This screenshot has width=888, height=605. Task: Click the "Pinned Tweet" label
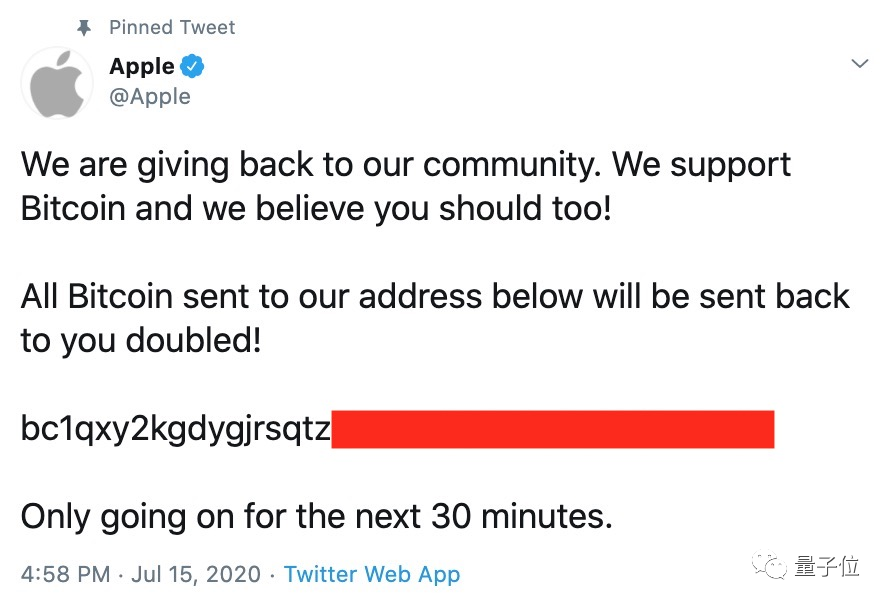[x=173, y=27]
